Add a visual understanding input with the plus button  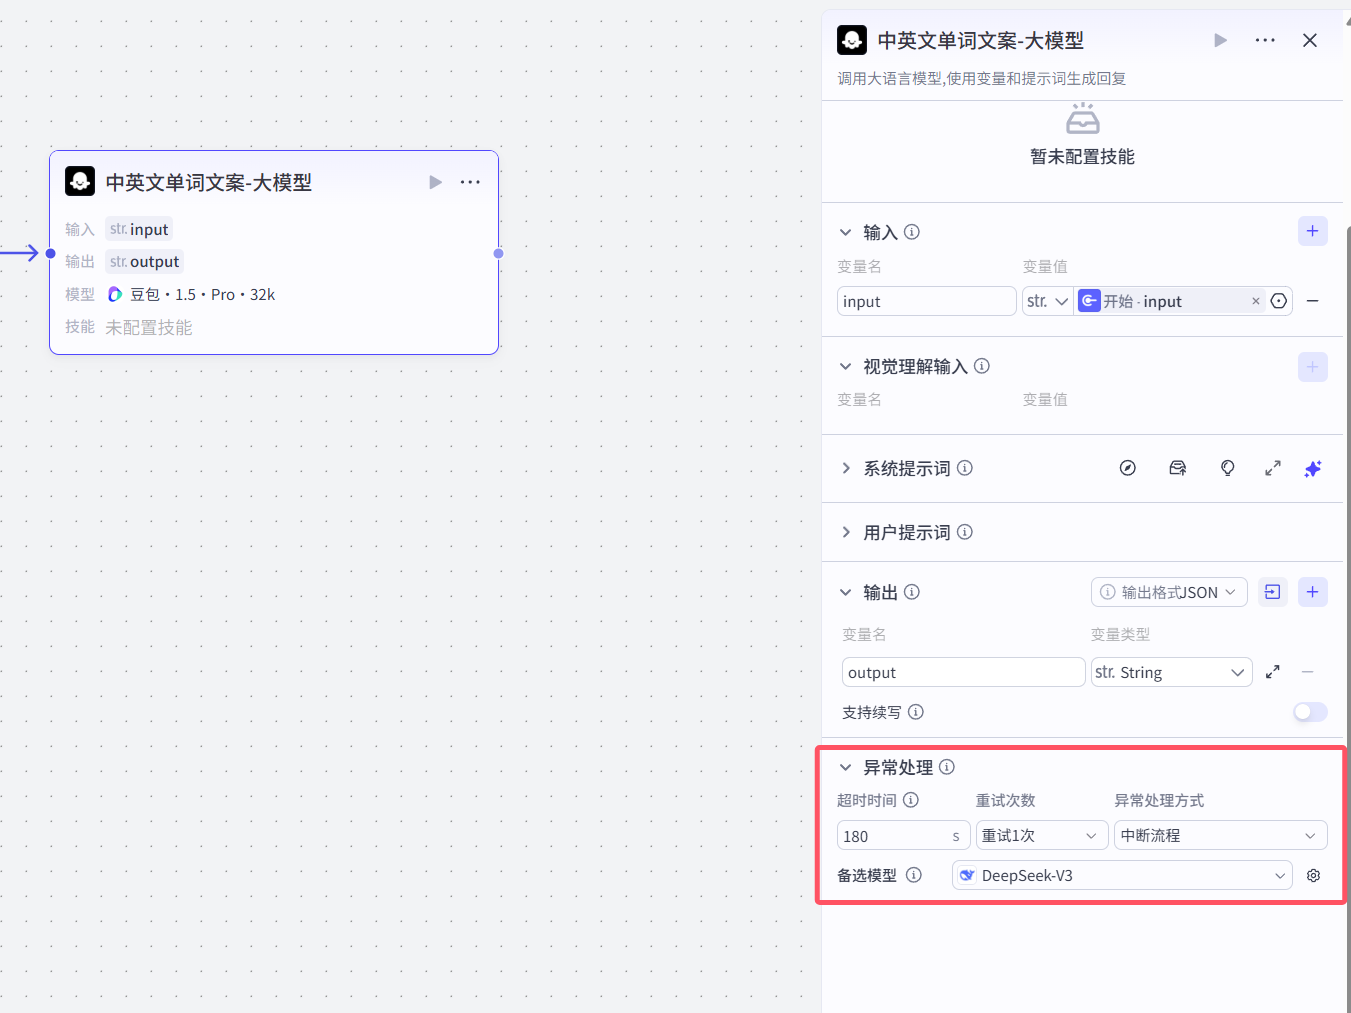point(1313,367)
